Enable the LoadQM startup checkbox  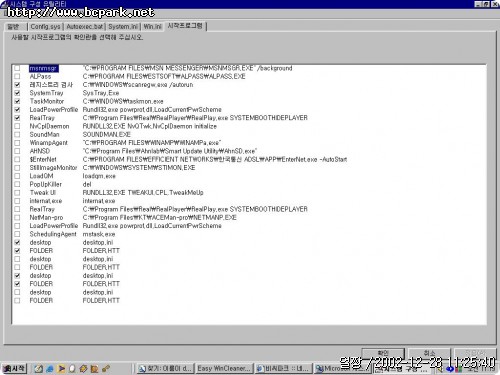tap(17, 176)
